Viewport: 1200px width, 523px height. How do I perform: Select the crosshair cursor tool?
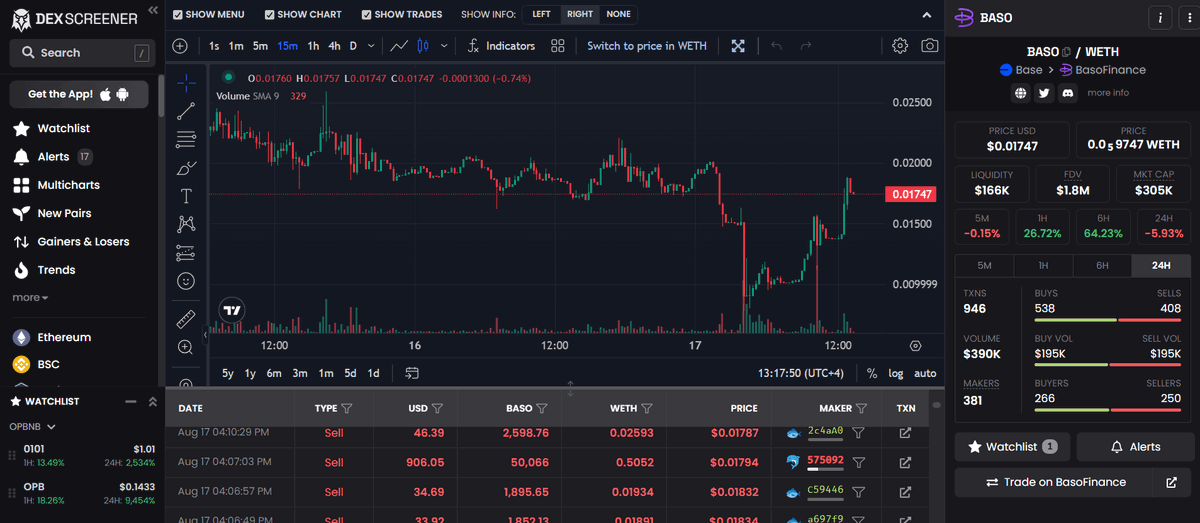[x=186, y=82]
